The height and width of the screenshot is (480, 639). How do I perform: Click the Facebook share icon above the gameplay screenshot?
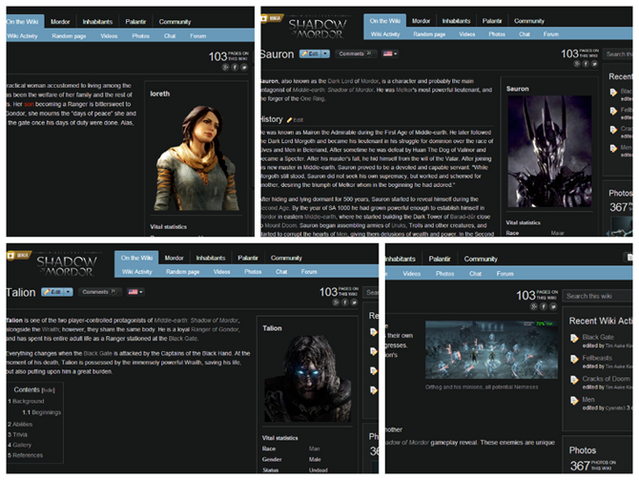(543, 306)
